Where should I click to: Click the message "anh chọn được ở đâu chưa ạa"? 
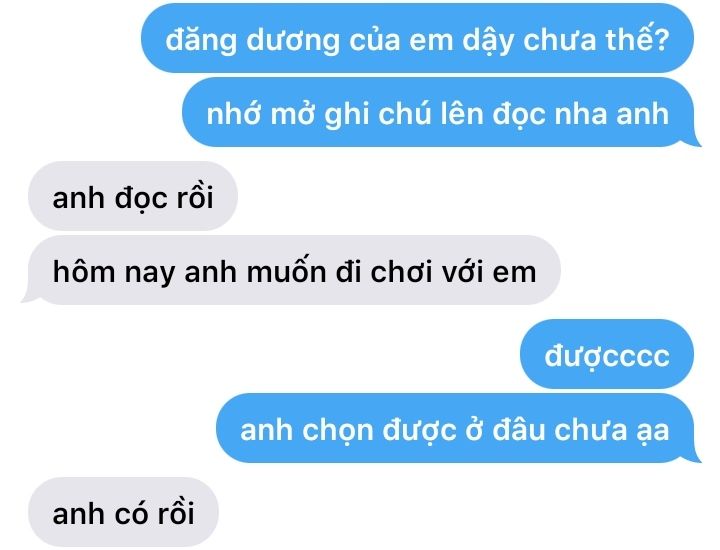458,429
